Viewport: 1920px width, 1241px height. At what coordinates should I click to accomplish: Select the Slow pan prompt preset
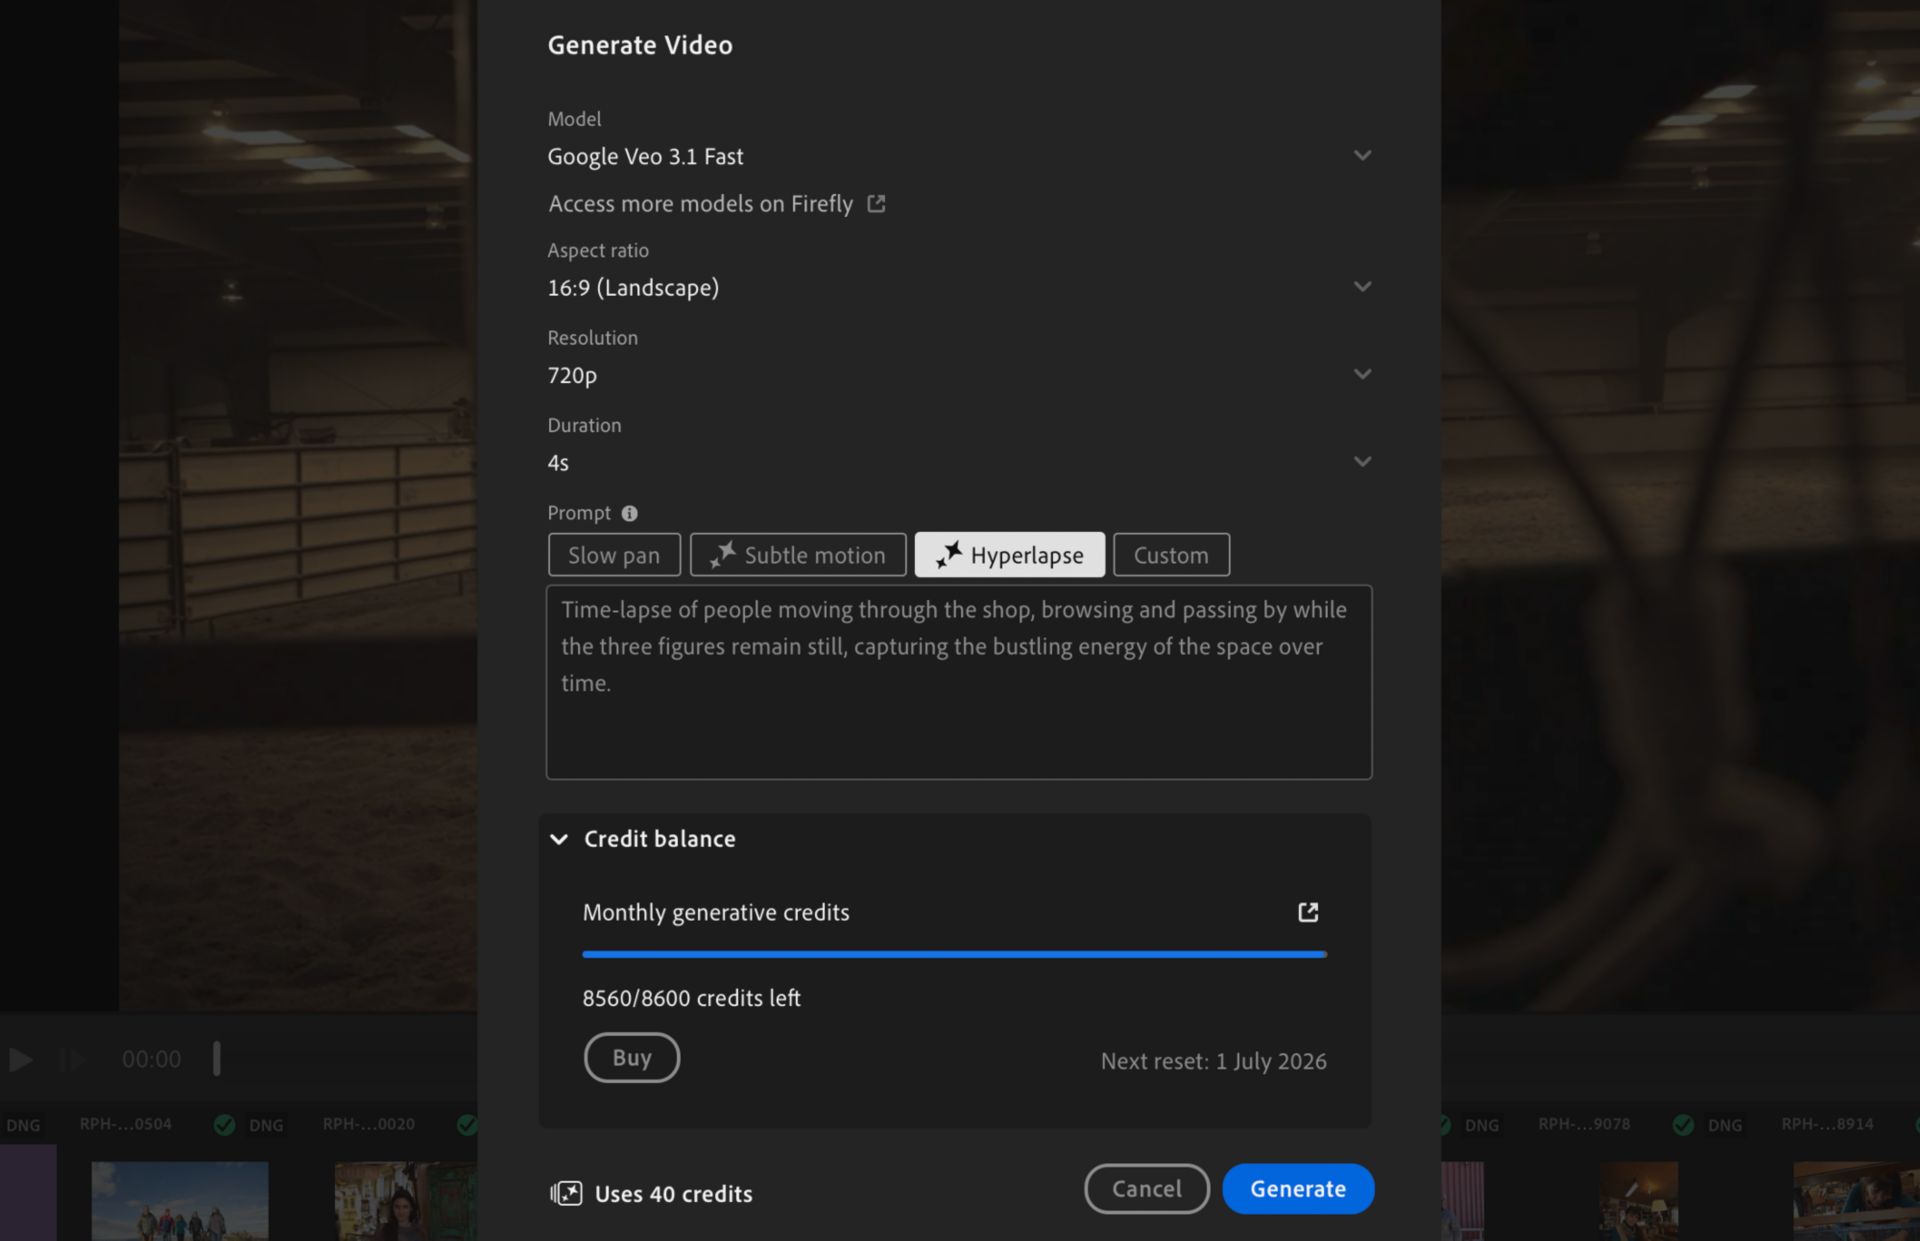click(x=614, y=555)
